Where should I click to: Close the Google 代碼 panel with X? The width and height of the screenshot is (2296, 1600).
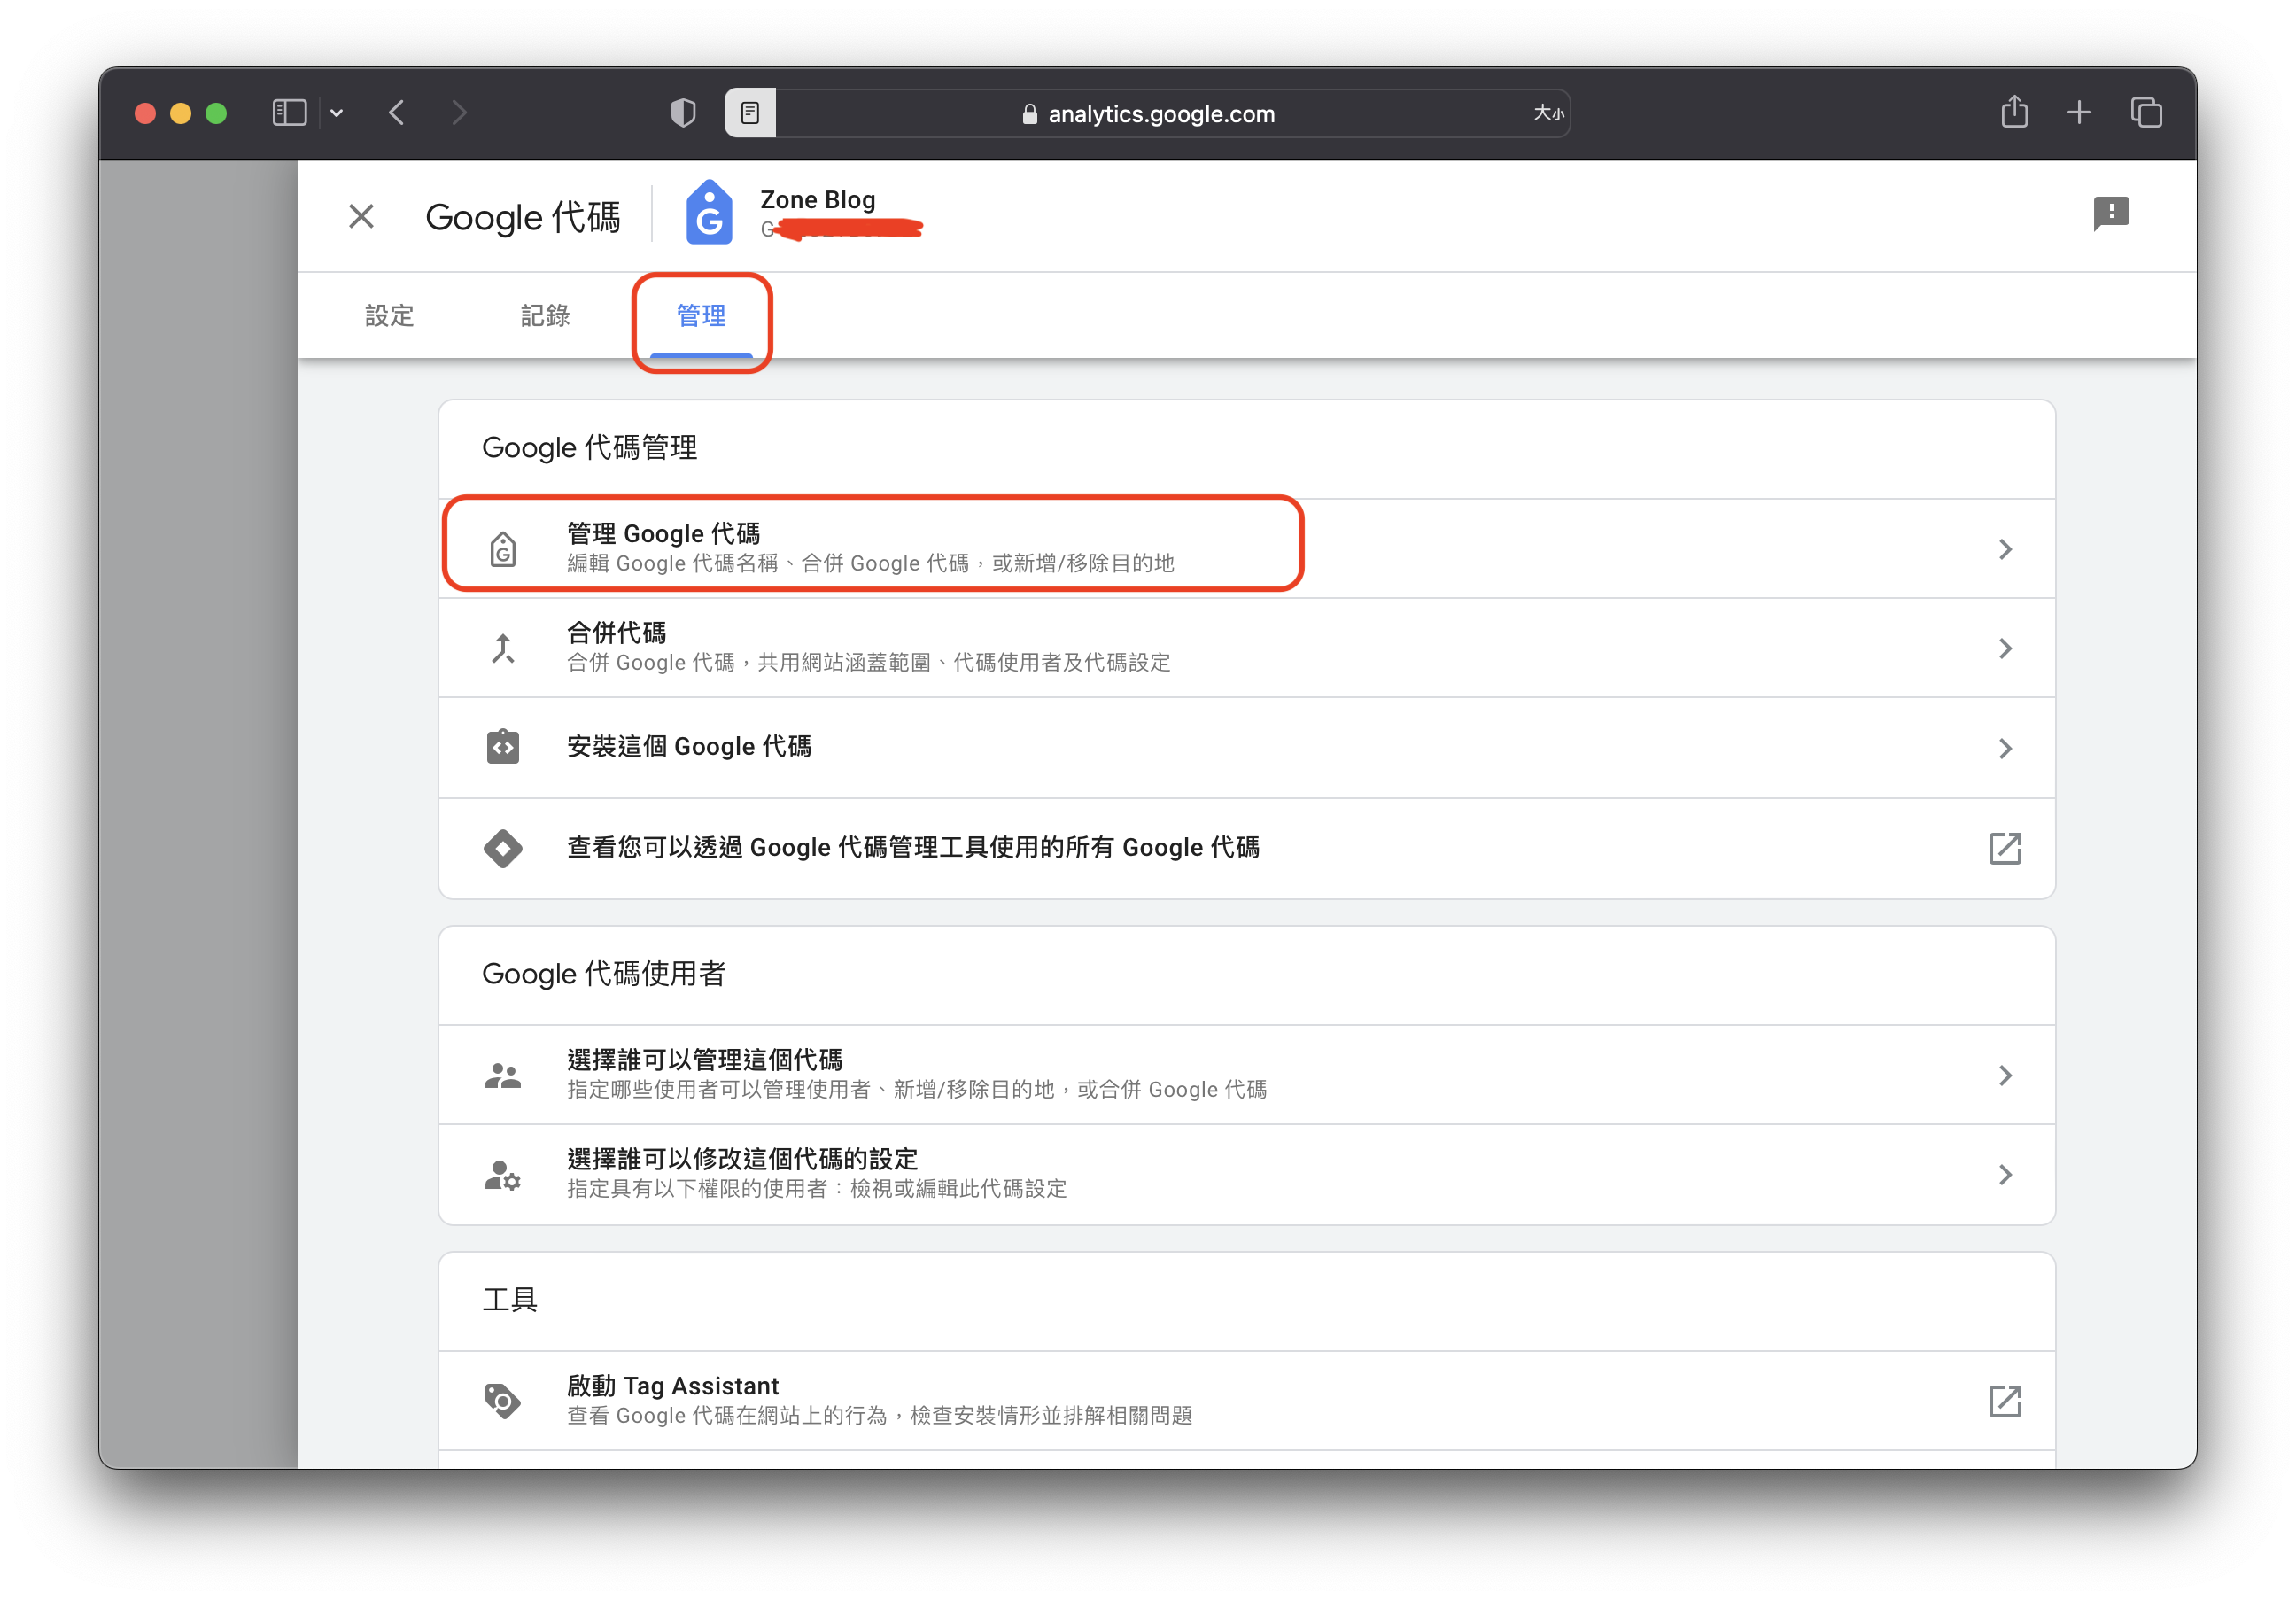[x=361, y=216]
